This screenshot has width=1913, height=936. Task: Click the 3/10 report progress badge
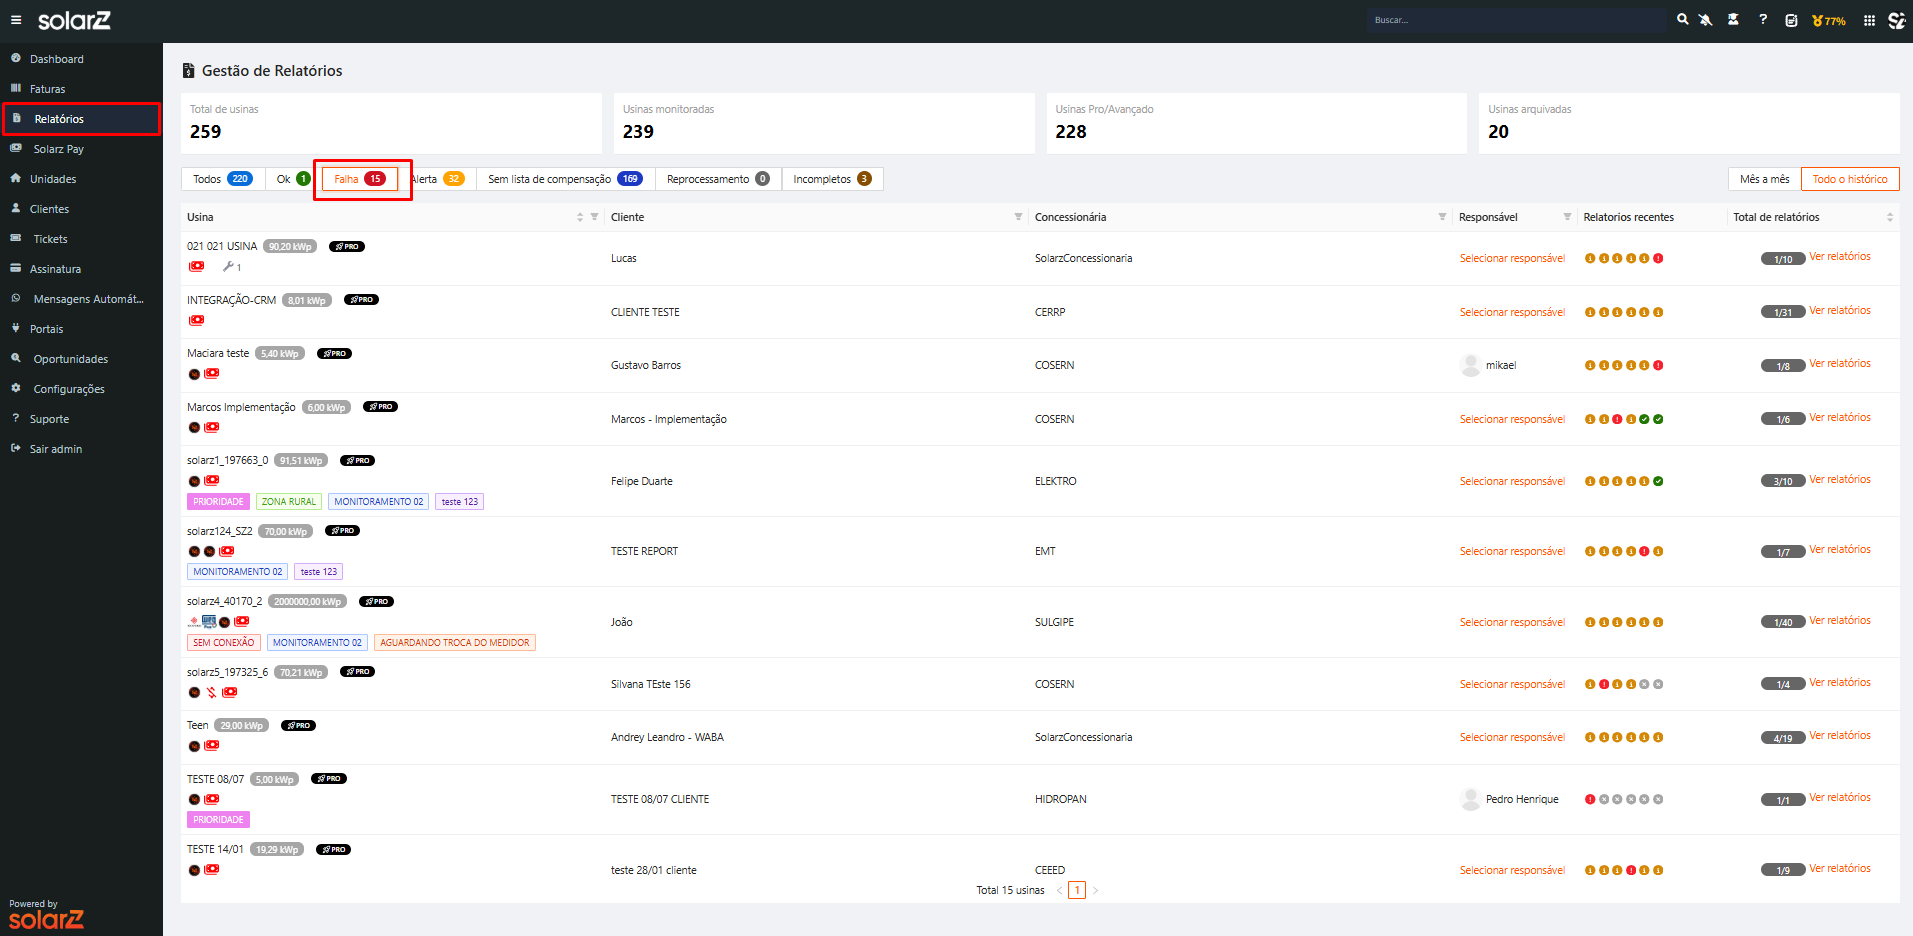coord(1783,481)
